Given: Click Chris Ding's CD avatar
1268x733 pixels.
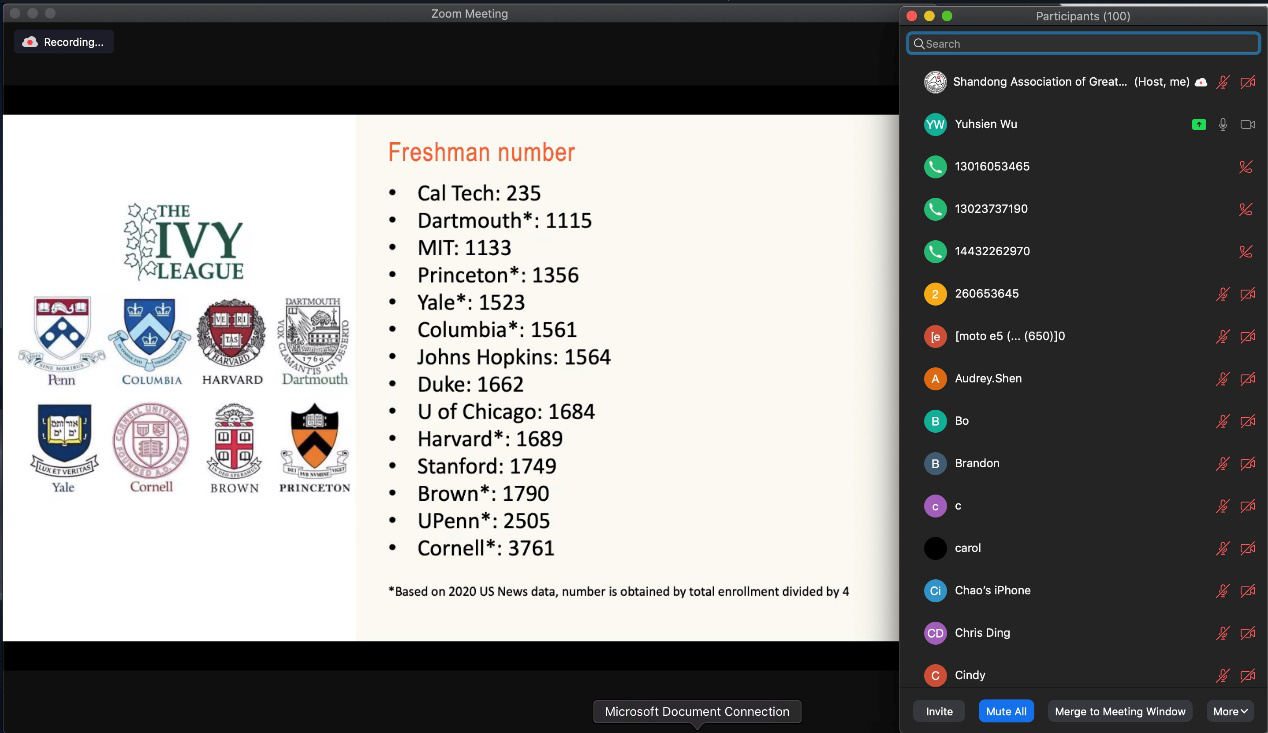Looking at the screenshot, I should (x=935, y=633).
